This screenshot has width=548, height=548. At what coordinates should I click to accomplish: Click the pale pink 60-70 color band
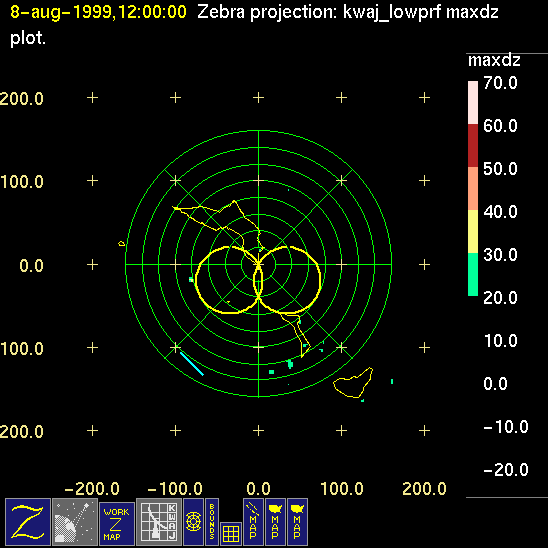[473, 102]
